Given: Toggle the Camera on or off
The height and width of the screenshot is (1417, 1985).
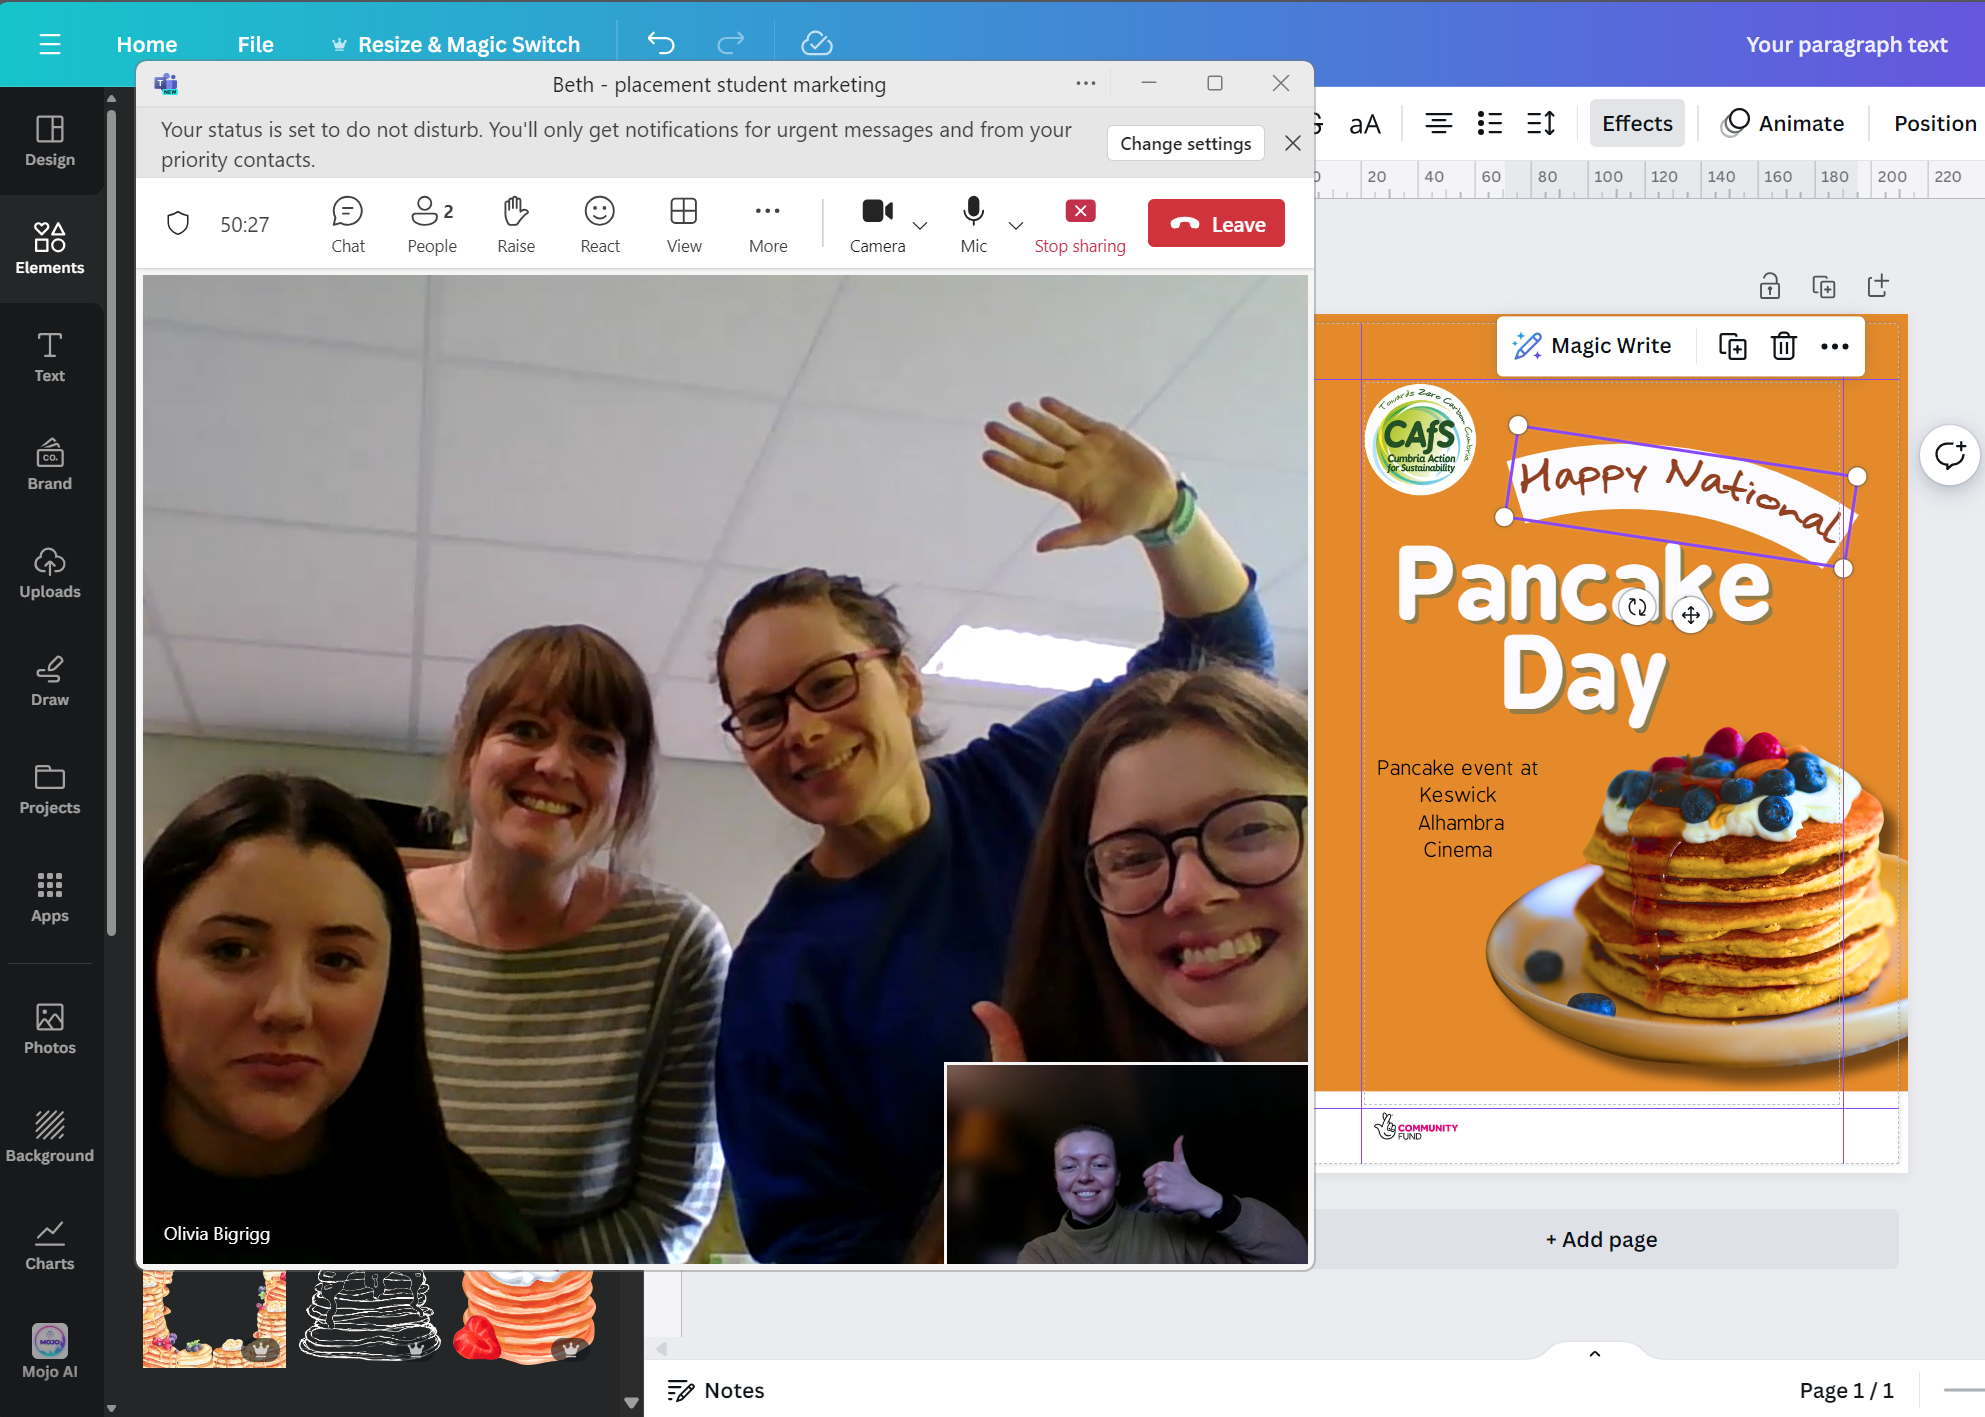Looking at the screenshot, I should tap(877, 224).
